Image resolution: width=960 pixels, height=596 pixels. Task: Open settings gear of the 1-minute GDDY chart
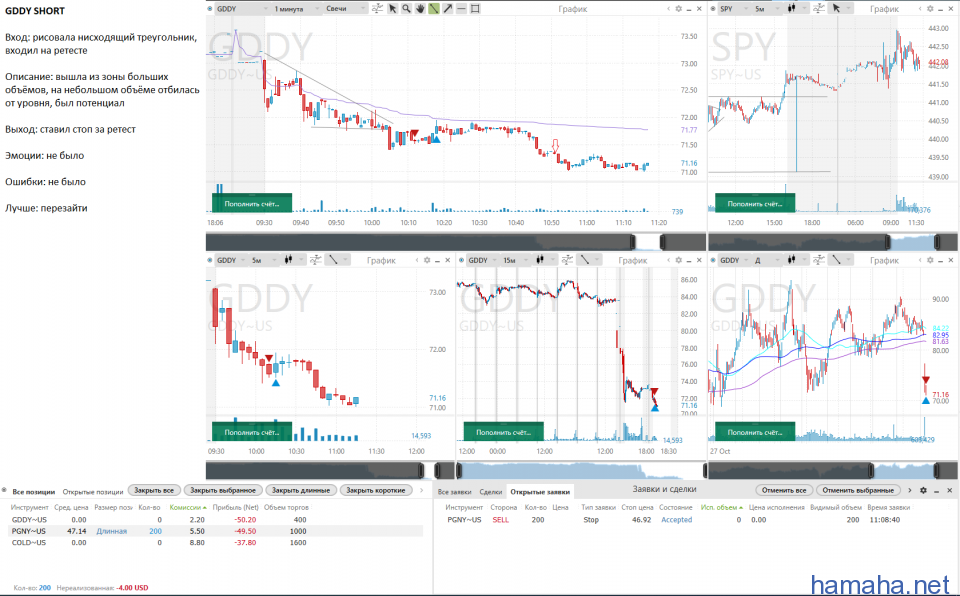coord(678,9)
